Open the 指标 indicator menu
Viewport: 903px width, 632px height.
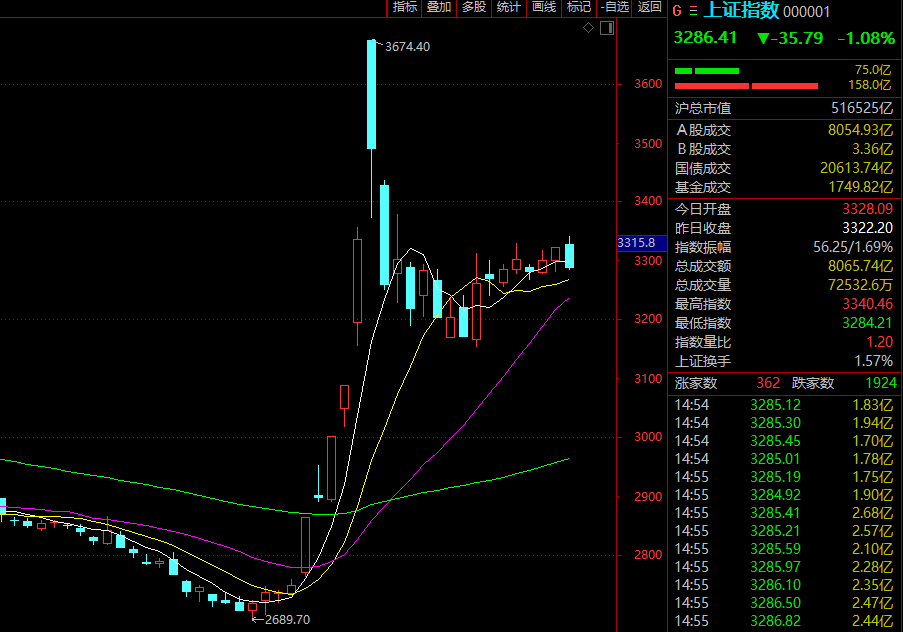pos(404,7)
